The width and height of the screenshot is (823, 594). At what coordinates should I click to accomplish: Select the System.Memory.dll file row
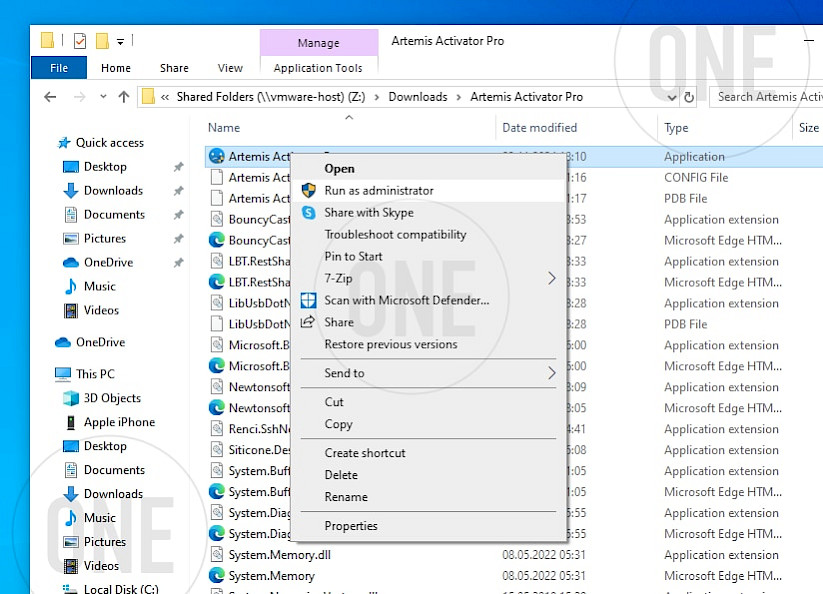tap(513, 555)
